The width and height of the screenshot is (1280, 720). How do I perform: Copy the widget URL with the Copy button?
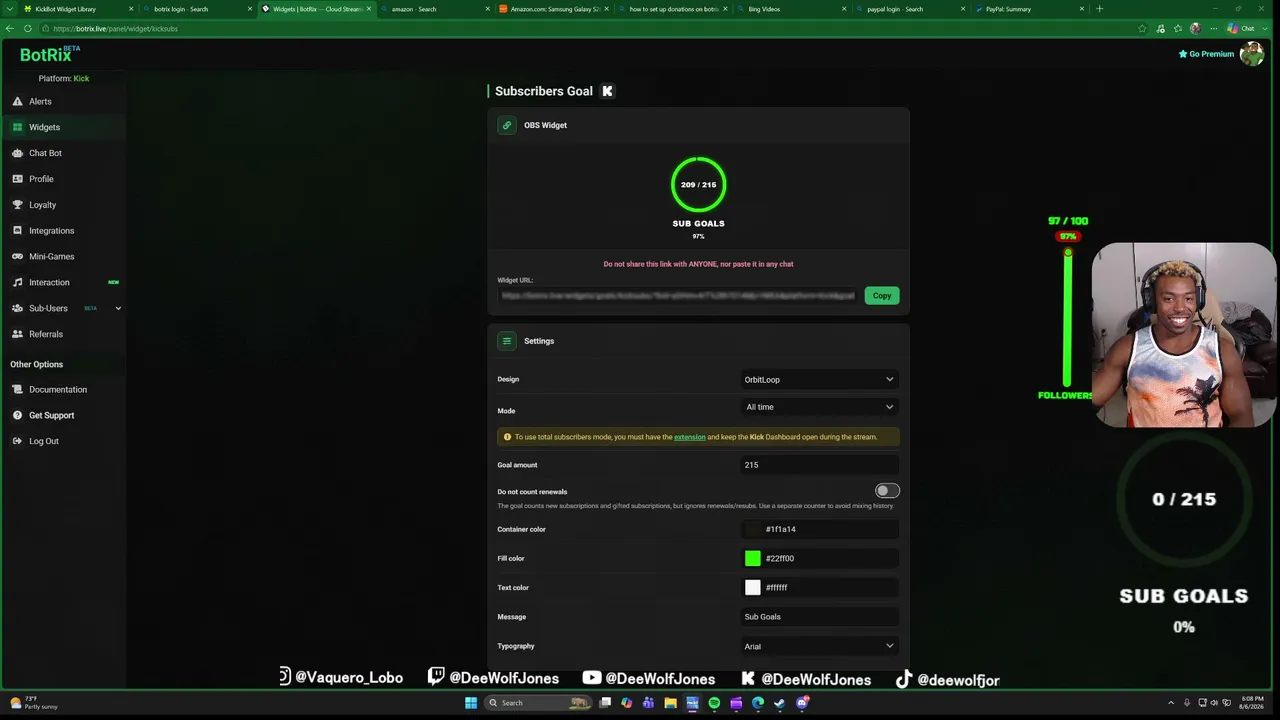tap(882, 296)
